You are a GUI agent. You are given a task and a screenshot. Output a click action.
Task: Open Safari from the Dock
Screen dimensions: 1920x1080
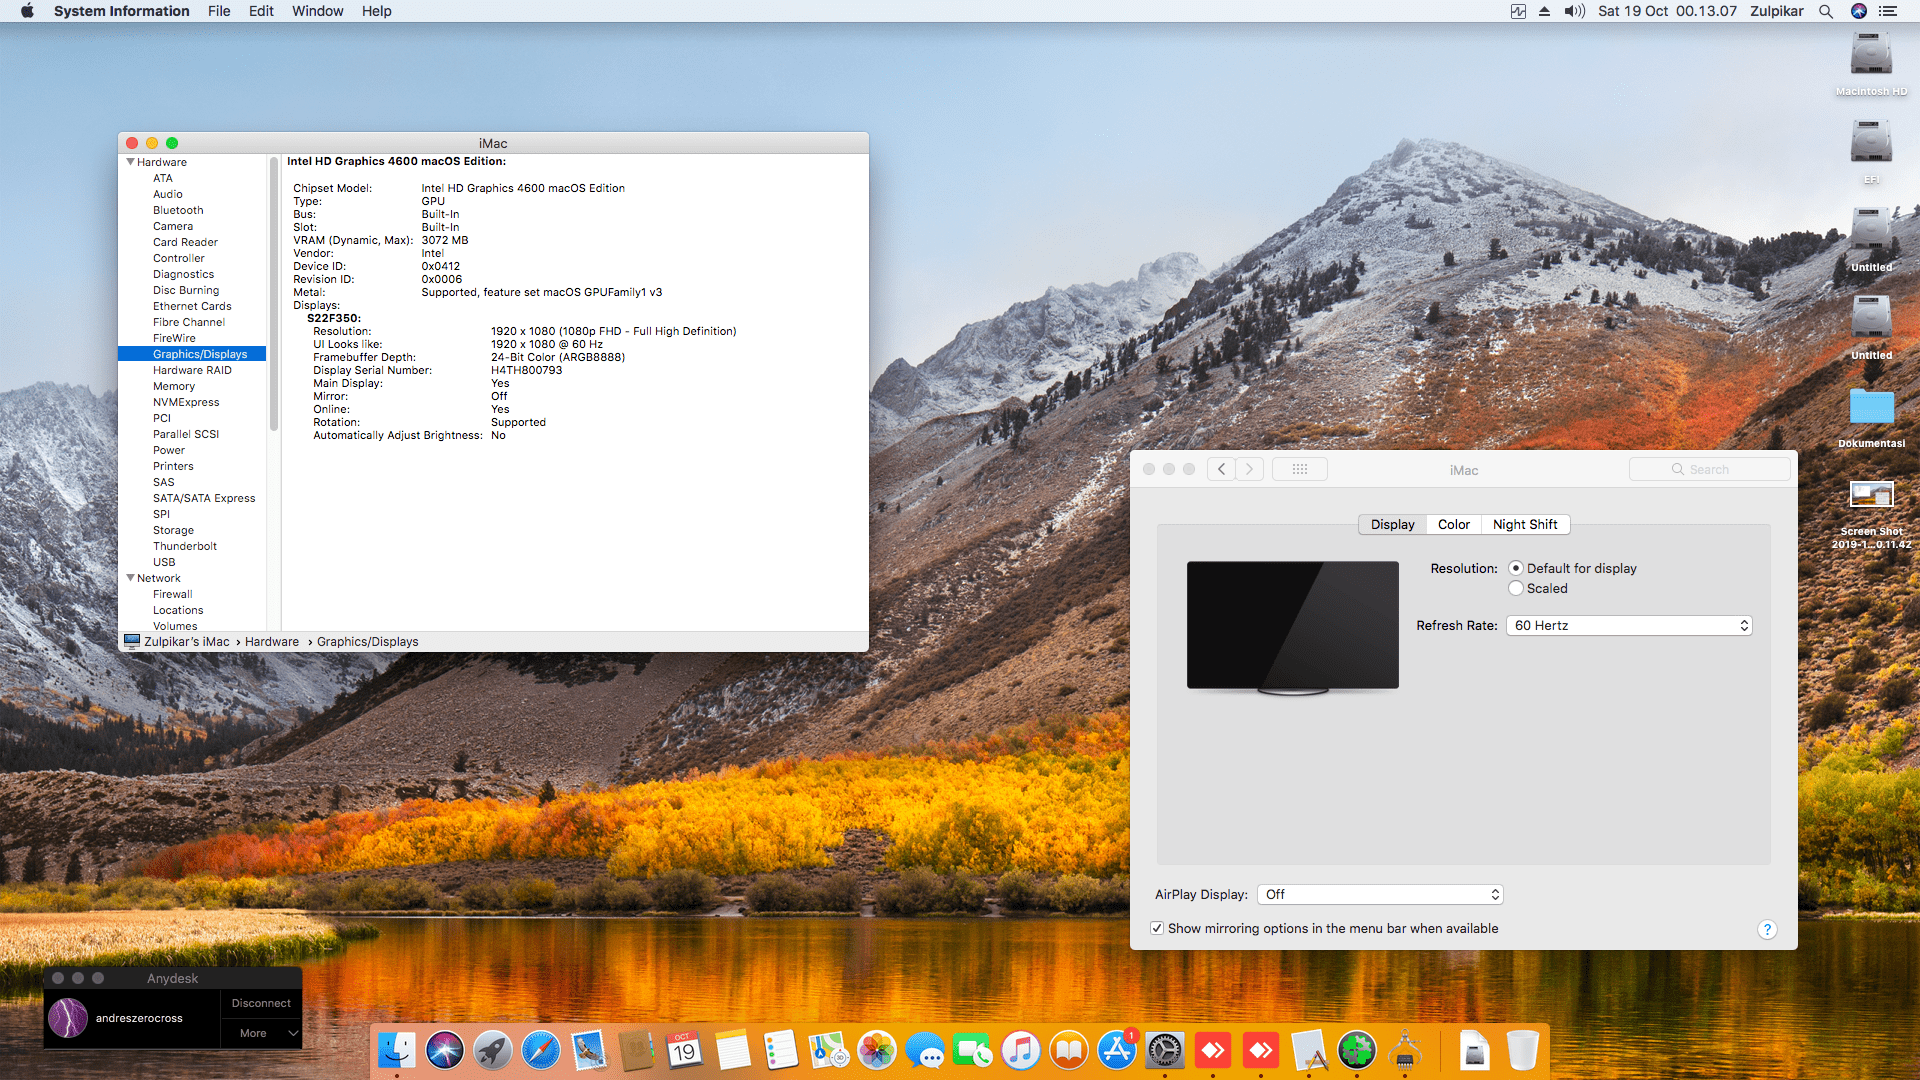[x=541, y=1051]
